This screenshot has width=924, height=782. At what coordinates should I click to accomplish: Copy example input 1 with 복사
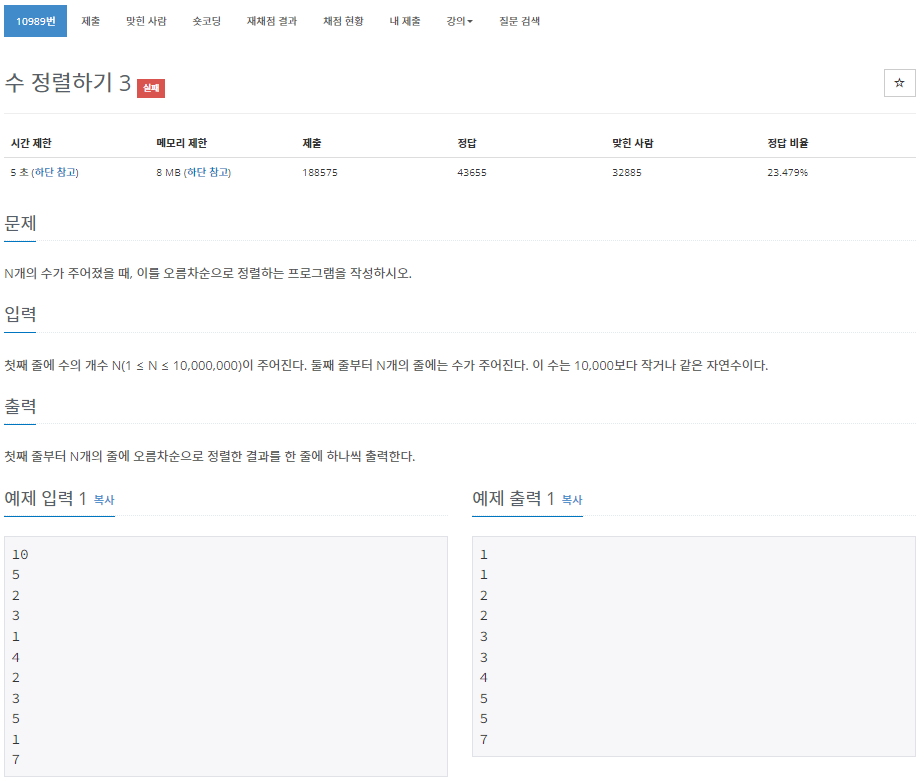[104, 500]
